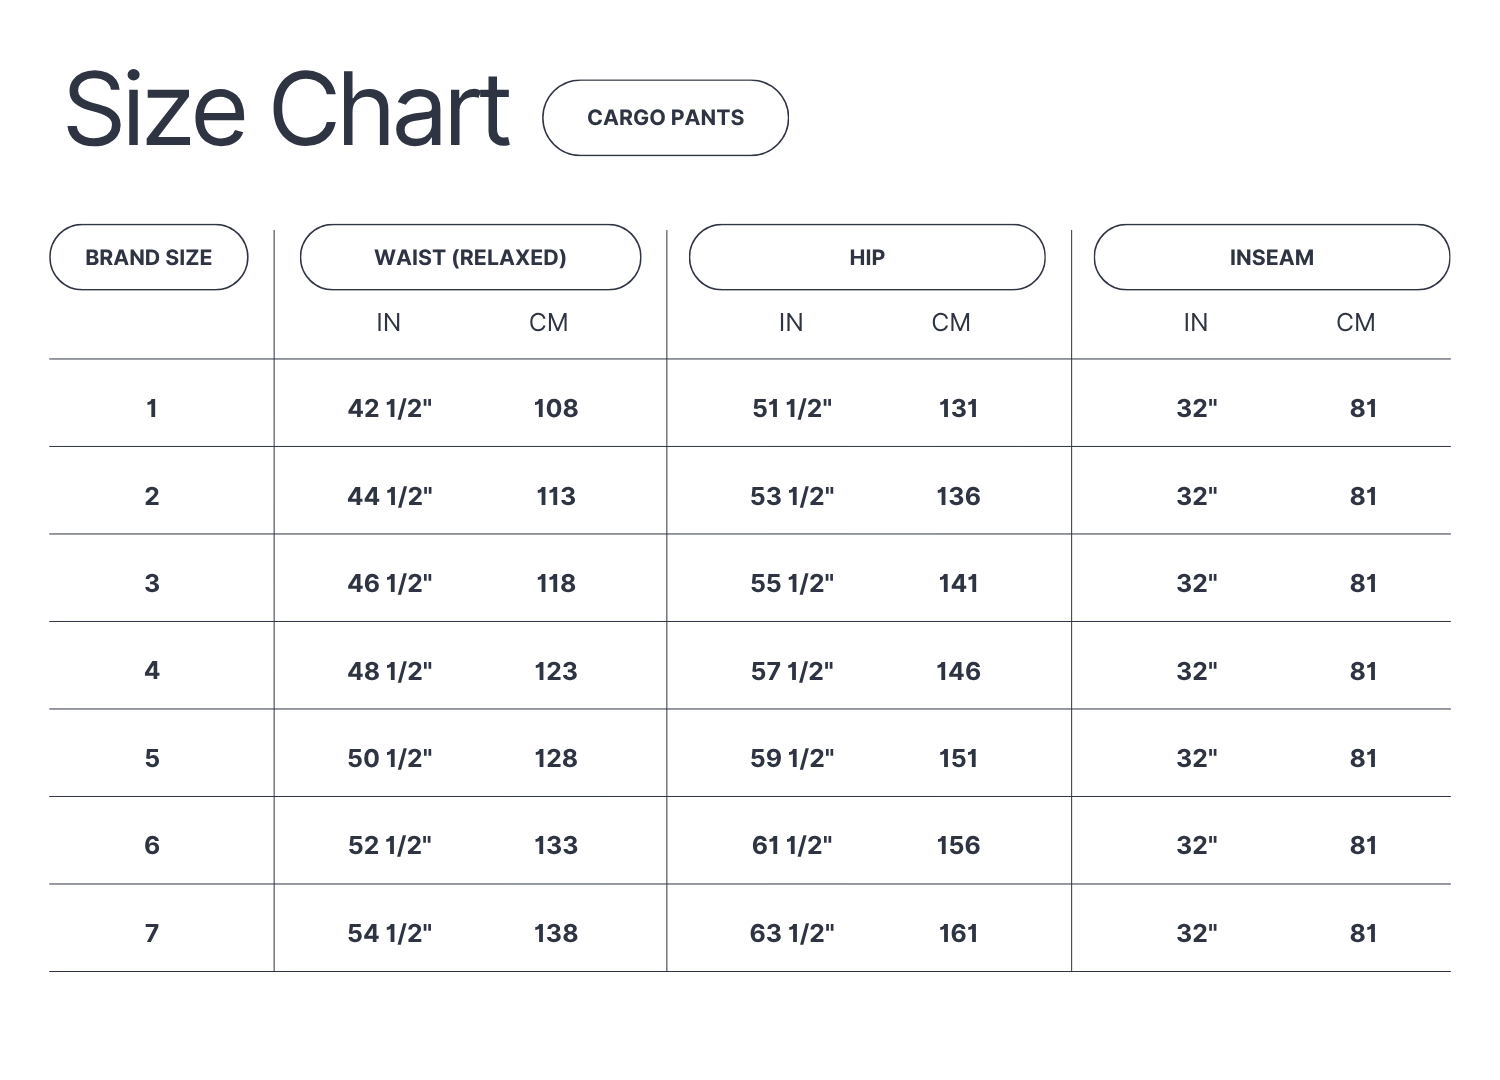Click waist value 54 1/2" inches

(x=390, y=933)
